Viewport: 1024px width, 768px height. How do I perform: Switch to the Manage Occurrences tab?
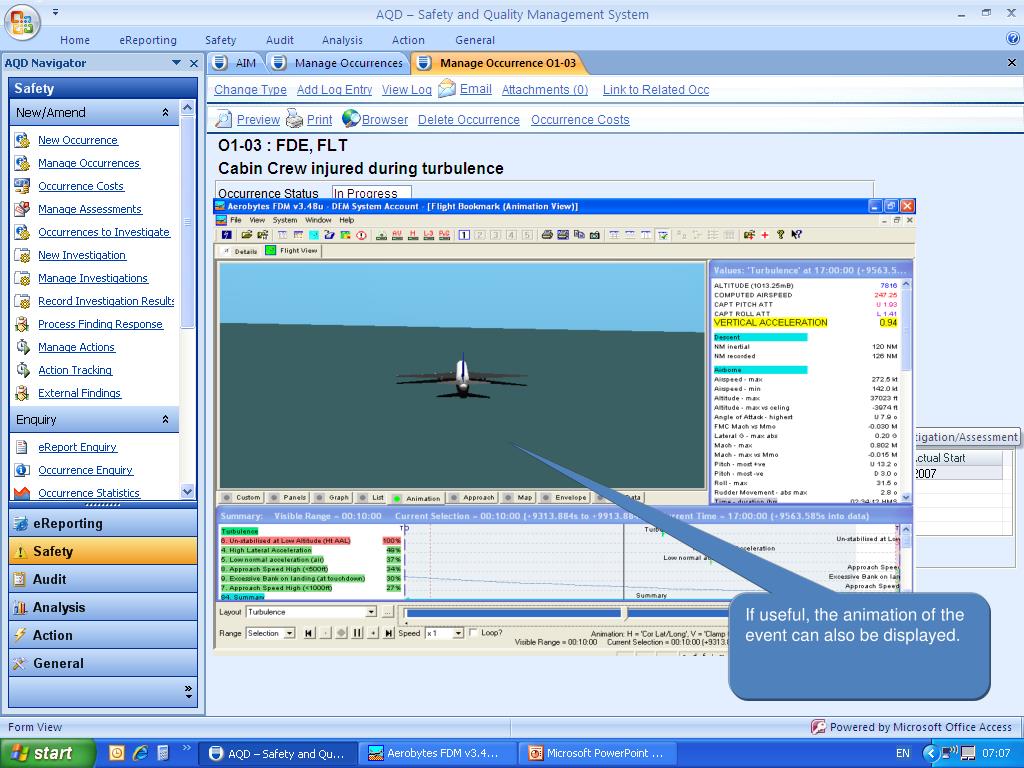pos(338,63)
